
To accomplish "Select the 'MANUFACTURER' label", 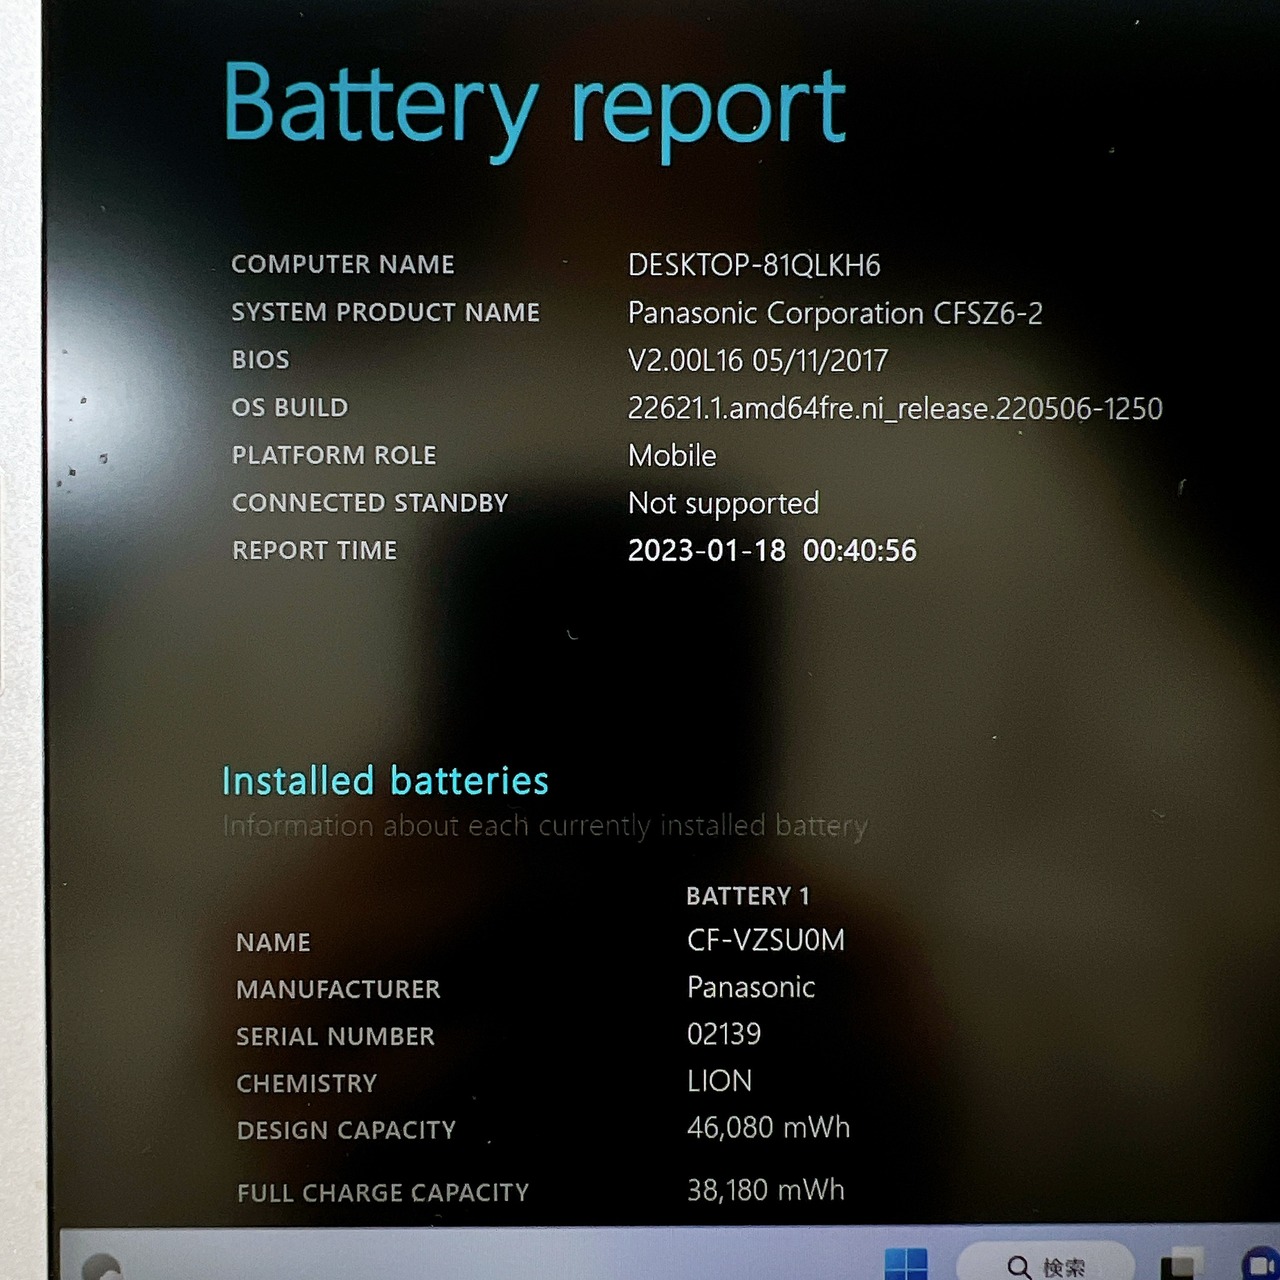I will pos(339,989).
